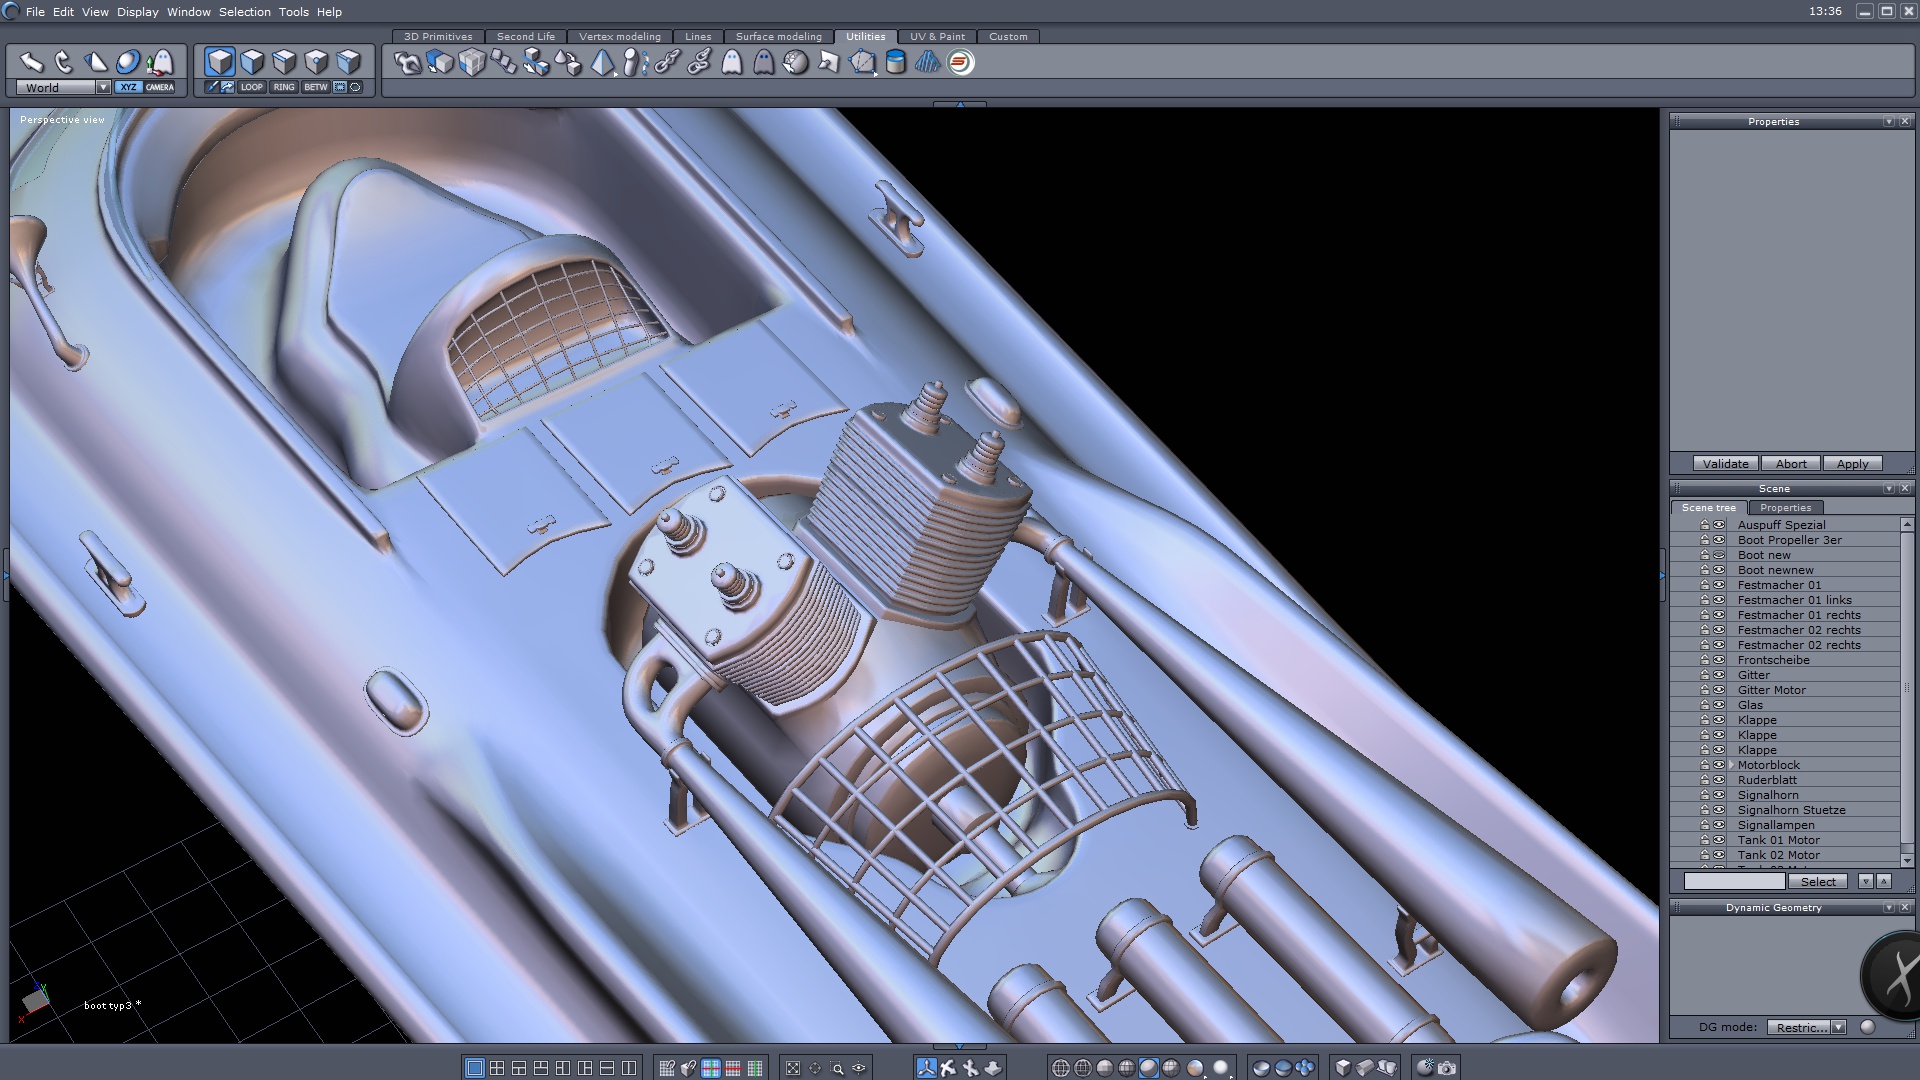Switch to the Vertex modeling tab
Viewport: 1920px width, 1080px height.
tap(619, 37)
